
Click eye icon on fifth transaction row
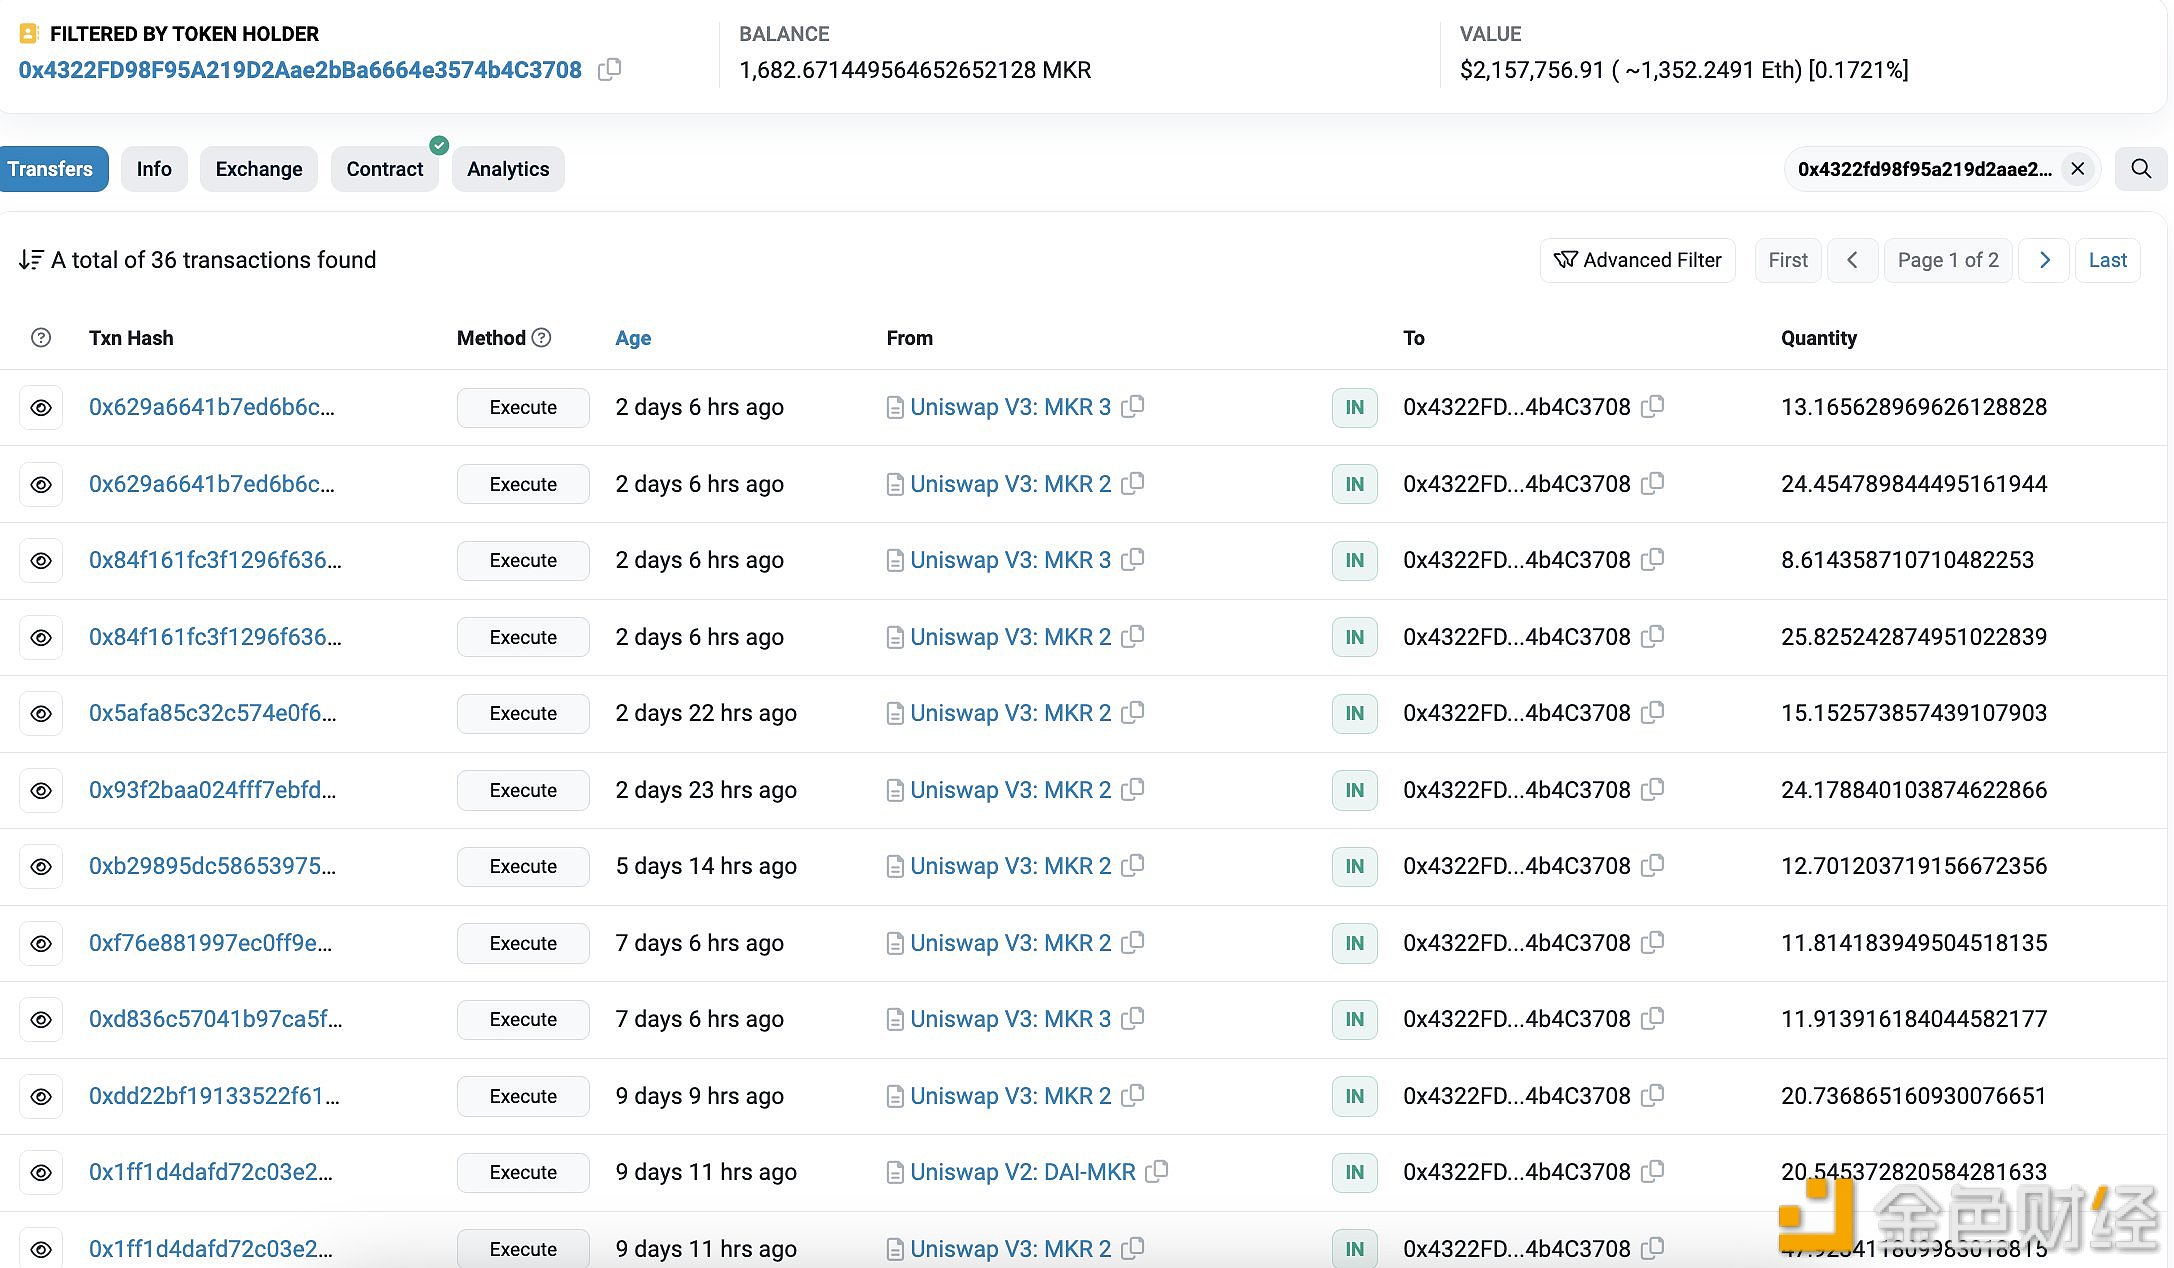pos(41,712)
